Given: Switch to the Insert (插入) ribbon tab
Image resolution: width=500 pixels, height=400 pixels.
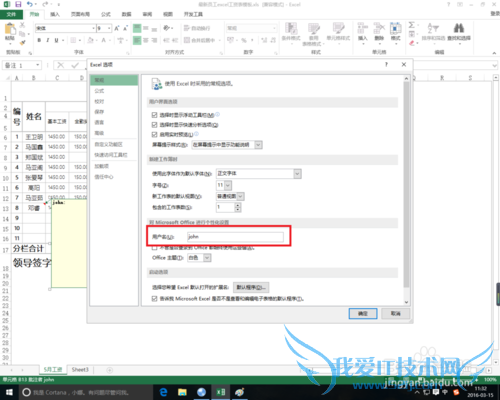Looking at the screenshot, I should coord(55,14).
